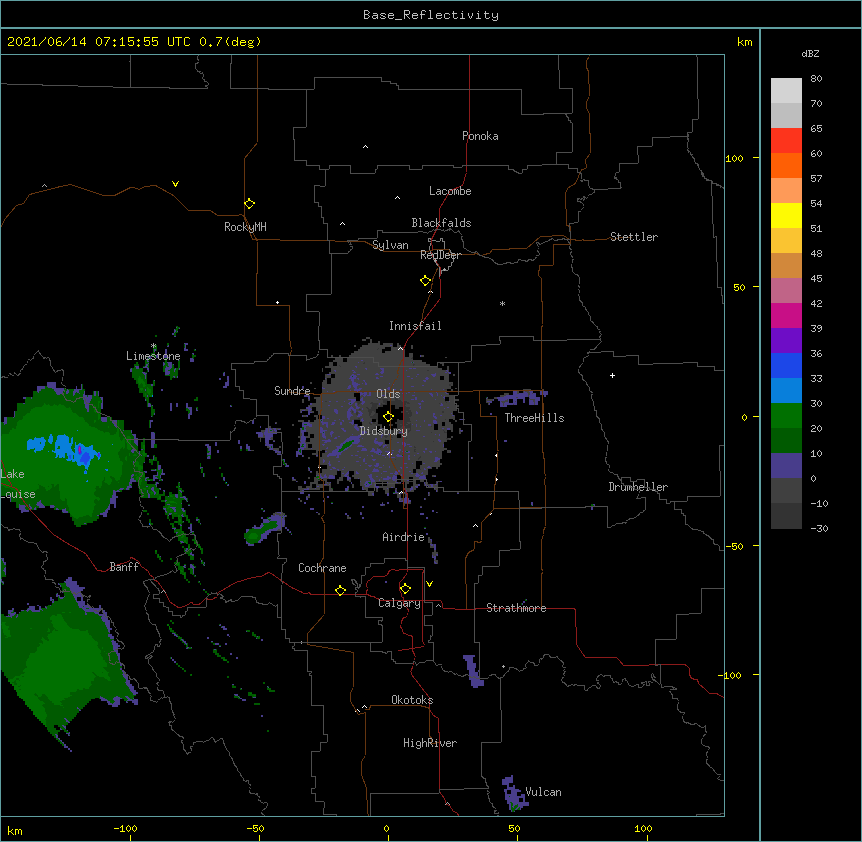Click the yellow diamond marker near RockyMH

pyautogui.click(x=249, y=204)
